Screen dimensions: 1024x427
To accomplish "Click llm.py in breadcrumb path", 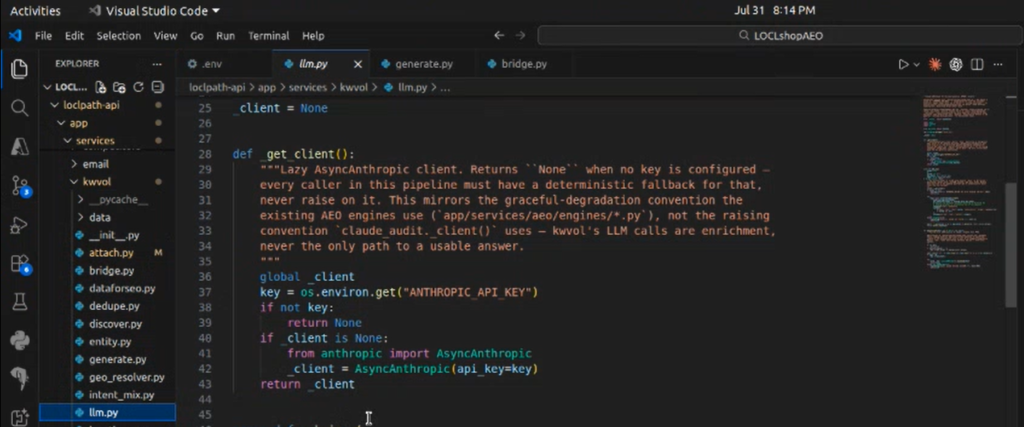I will [411, 87].
